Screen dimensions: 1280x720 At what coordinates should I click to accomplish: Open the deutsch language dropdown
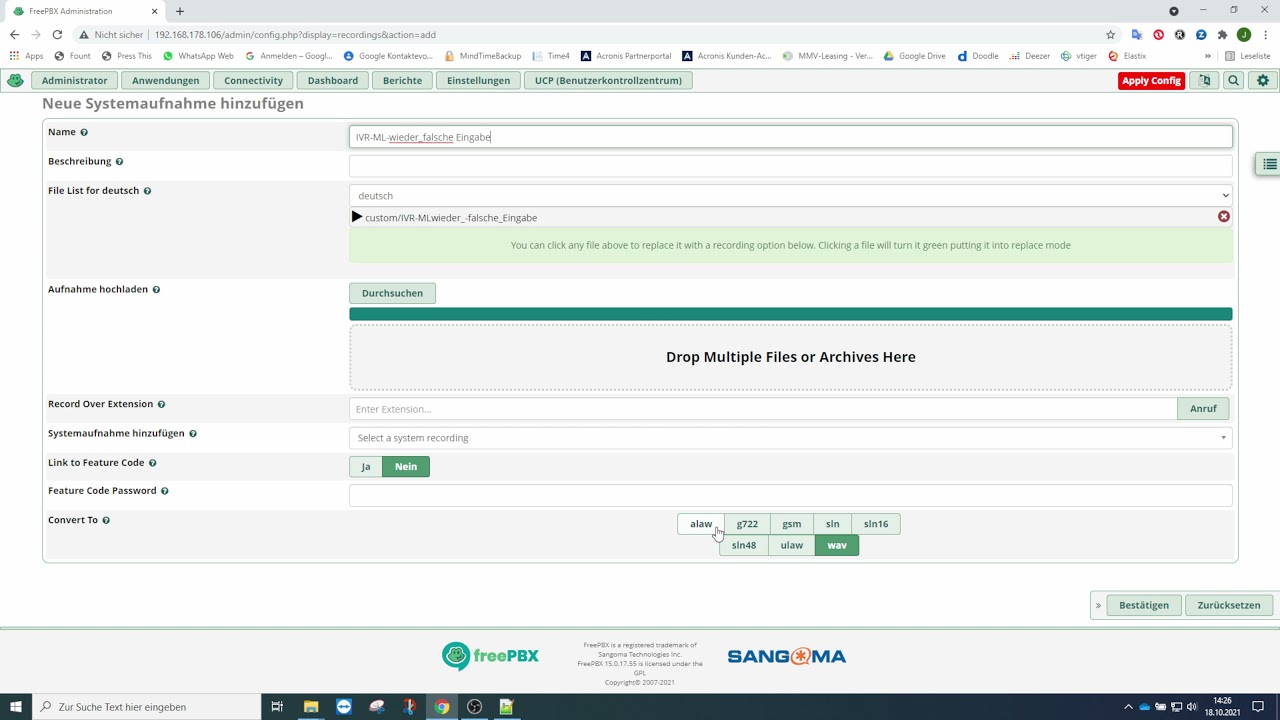[x=790, y=196]
